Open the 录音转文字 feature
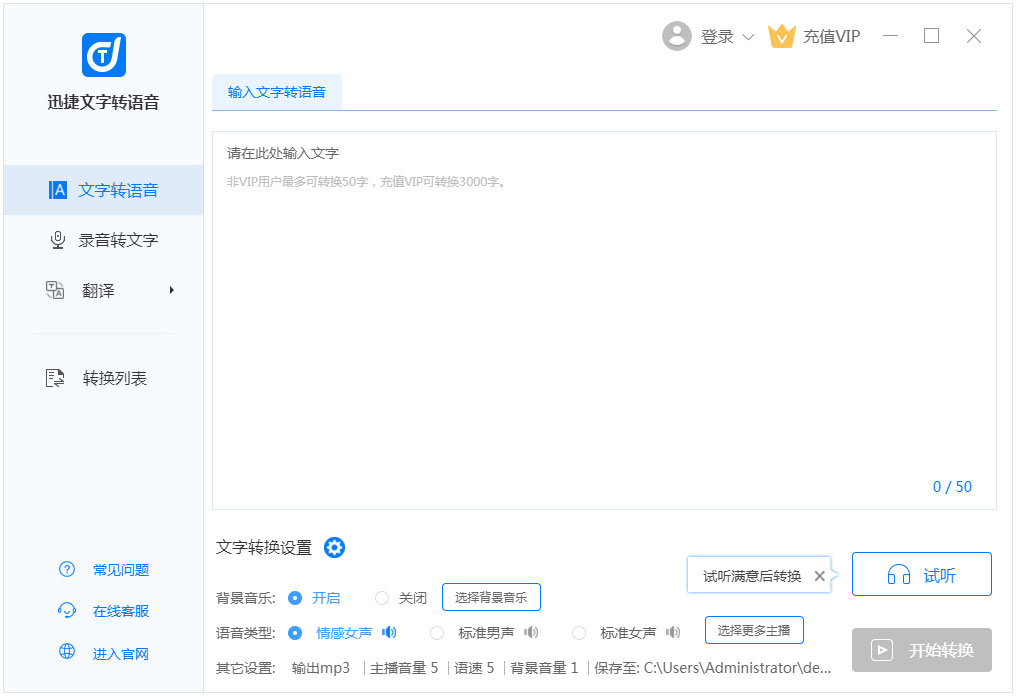The height and width of the screenshot is (699, 1017). (x=57, y=239)
